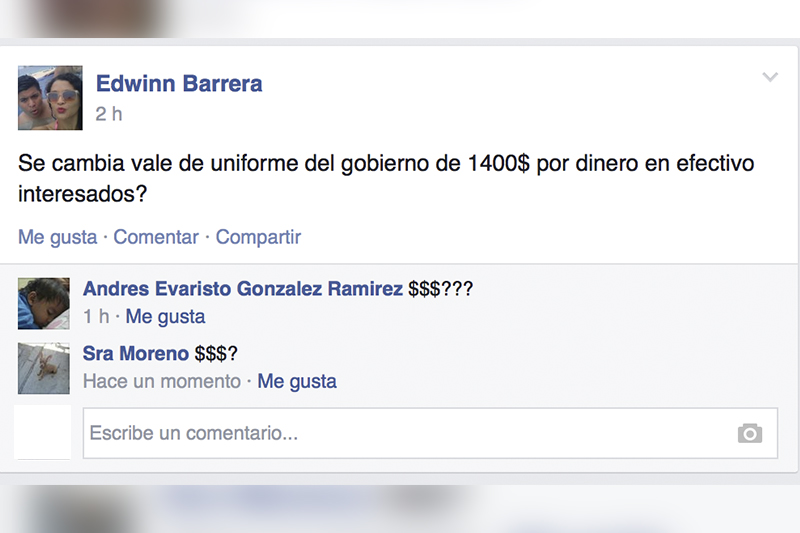
Task: Like the post with Me gusta
Action: tap(58, 237)
